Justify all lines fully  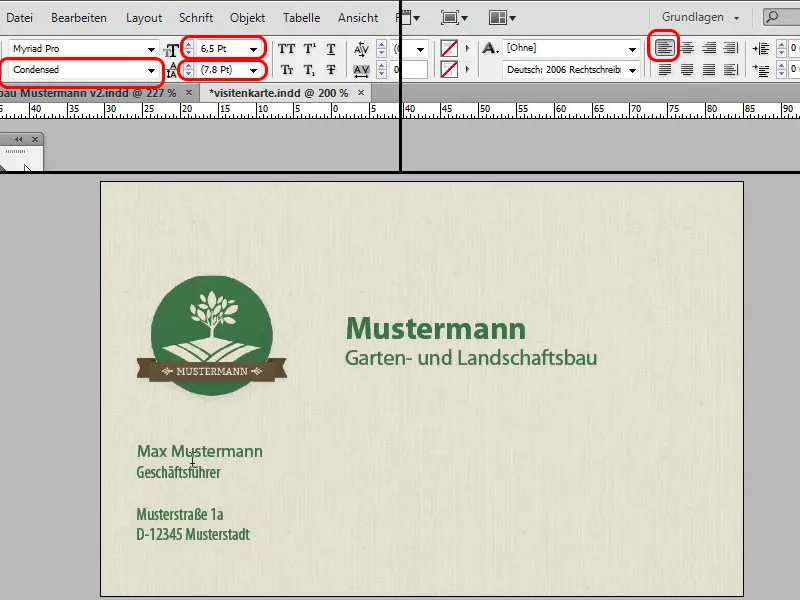[x=709, y=69]
